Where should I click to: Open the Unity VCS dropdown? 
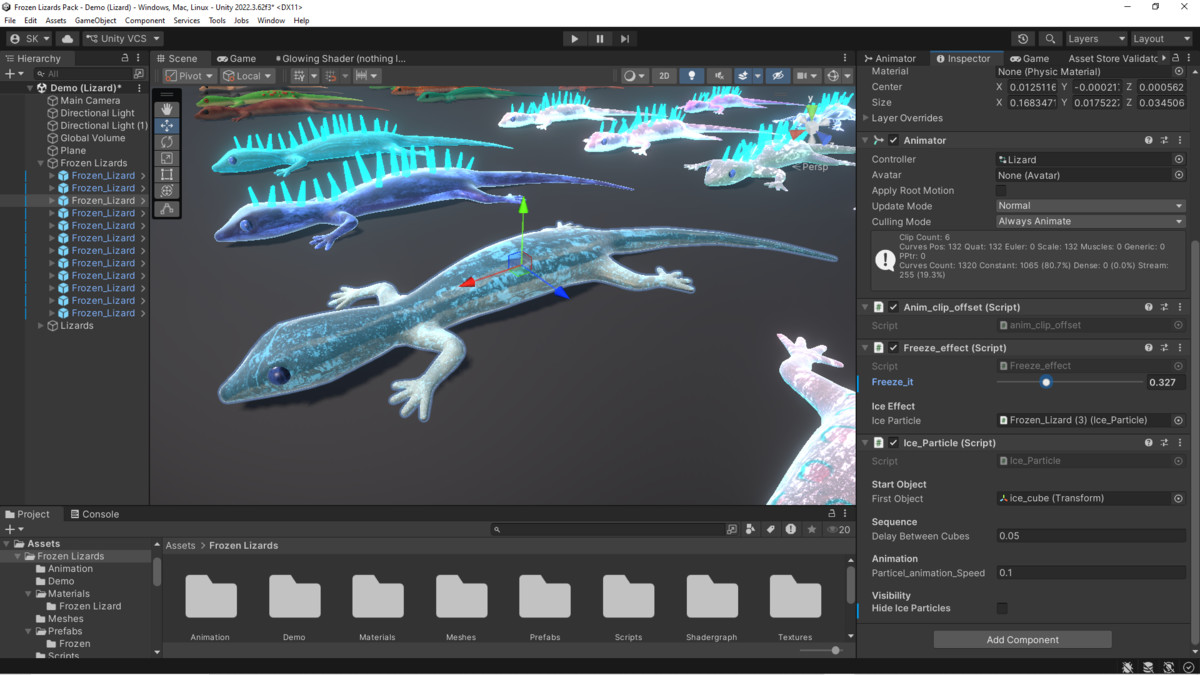tap(123, 39)
